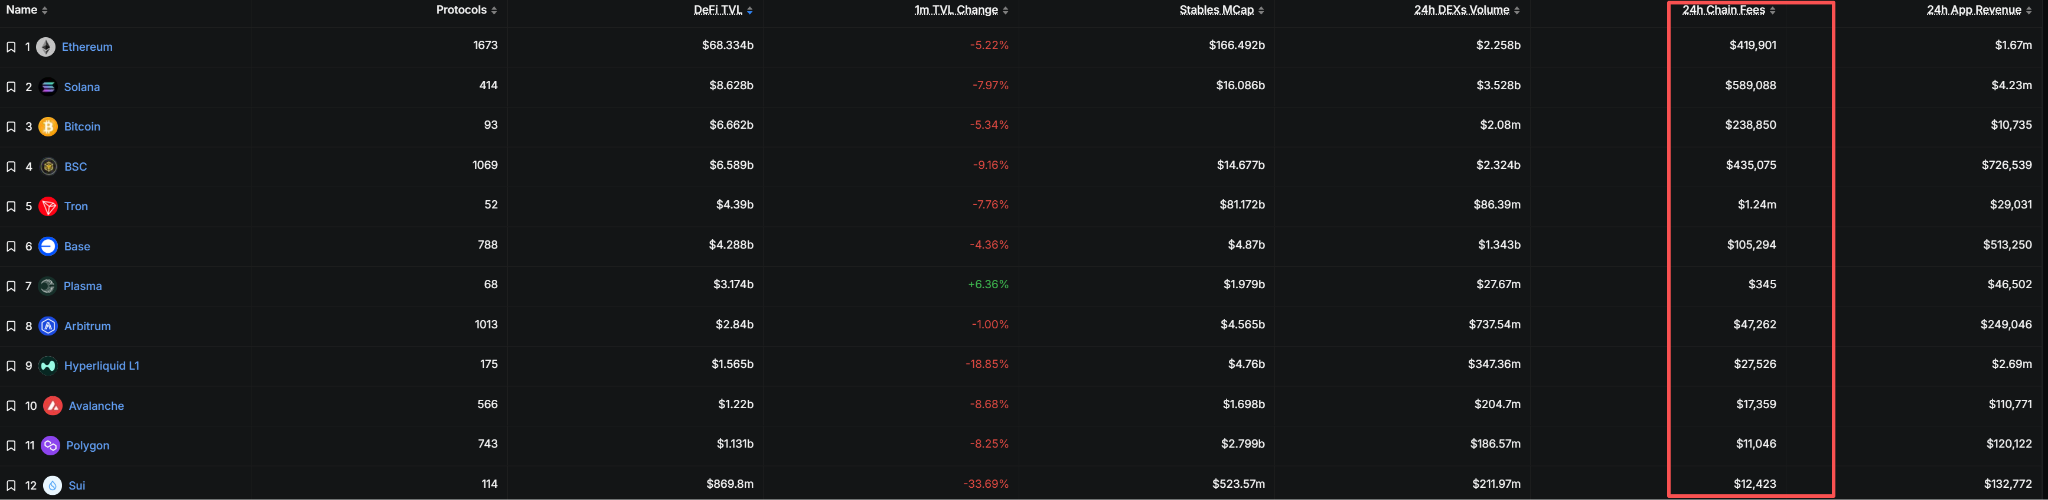Sort by 24h DEXs Volume header

[x=1461, y=10]
